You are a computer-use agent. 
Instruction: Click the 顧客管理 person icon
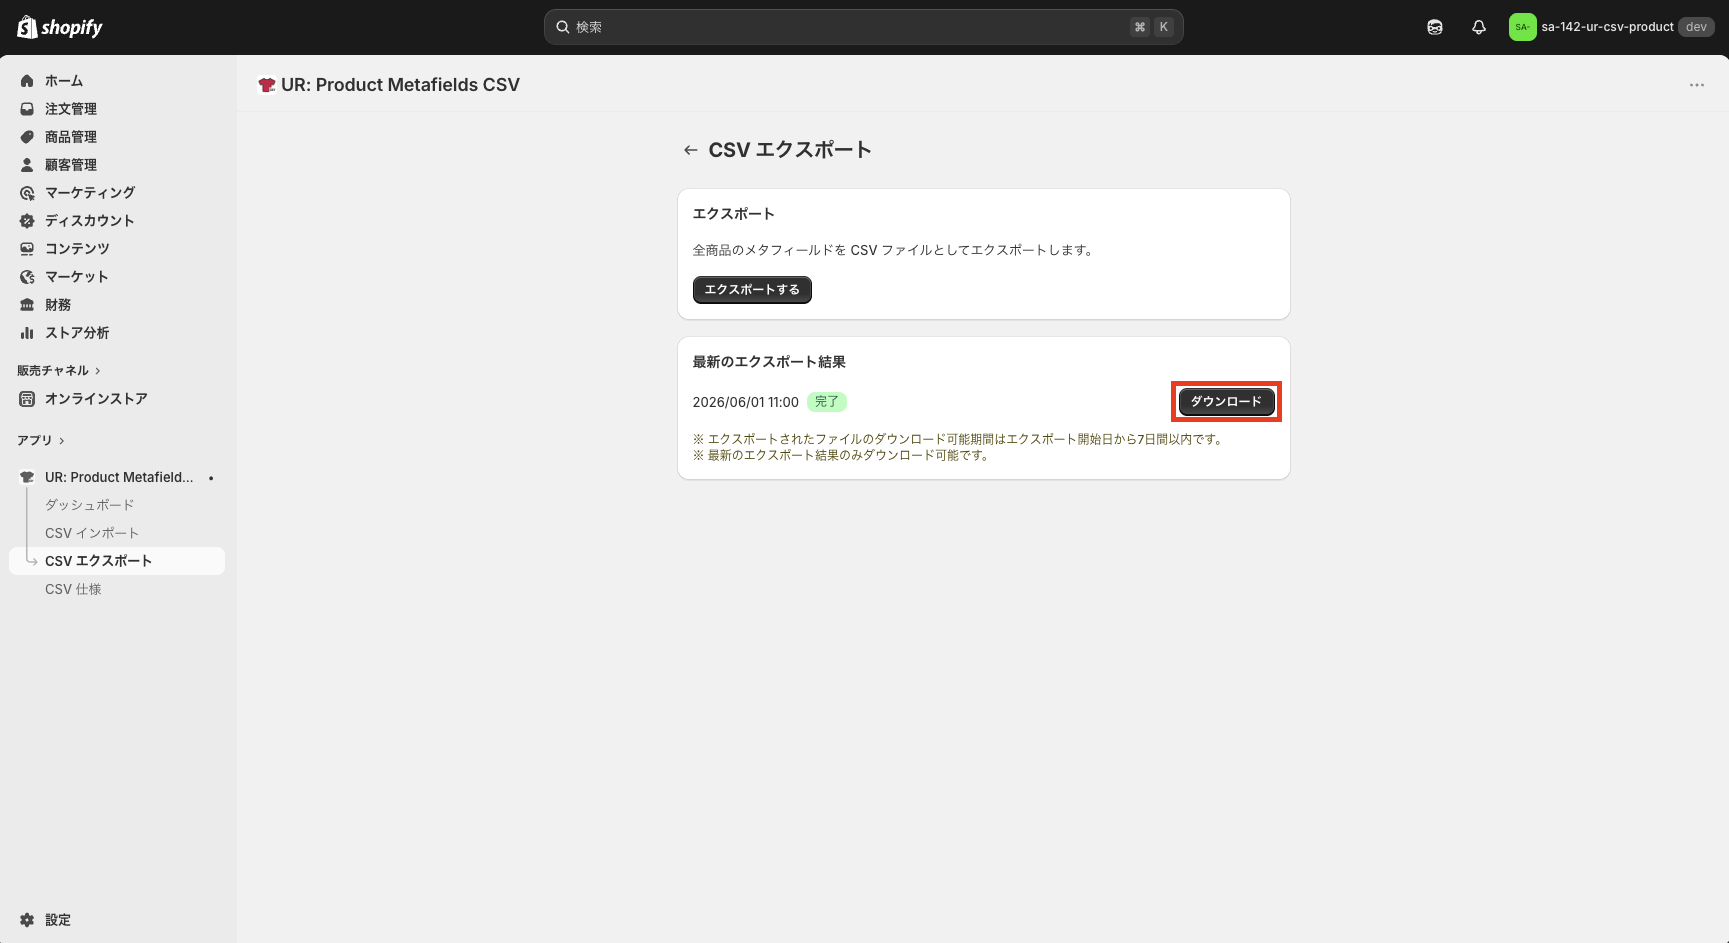pos(27,165)
